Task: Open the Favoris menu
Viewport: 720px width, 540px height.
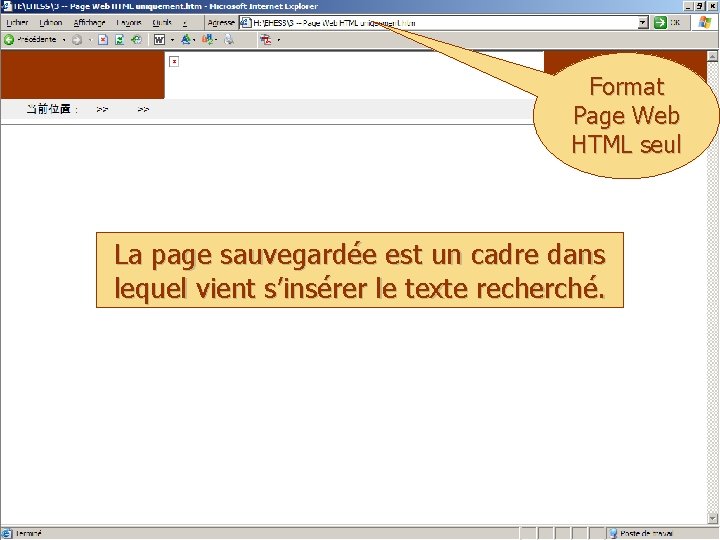Action: coord(129,22)
